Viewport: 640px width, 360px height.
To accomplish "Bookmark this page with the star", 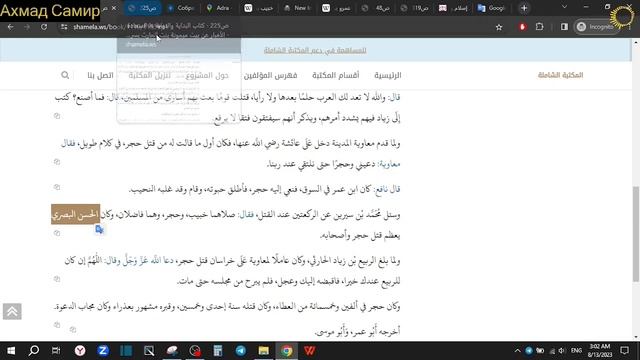I will (499, 27).
